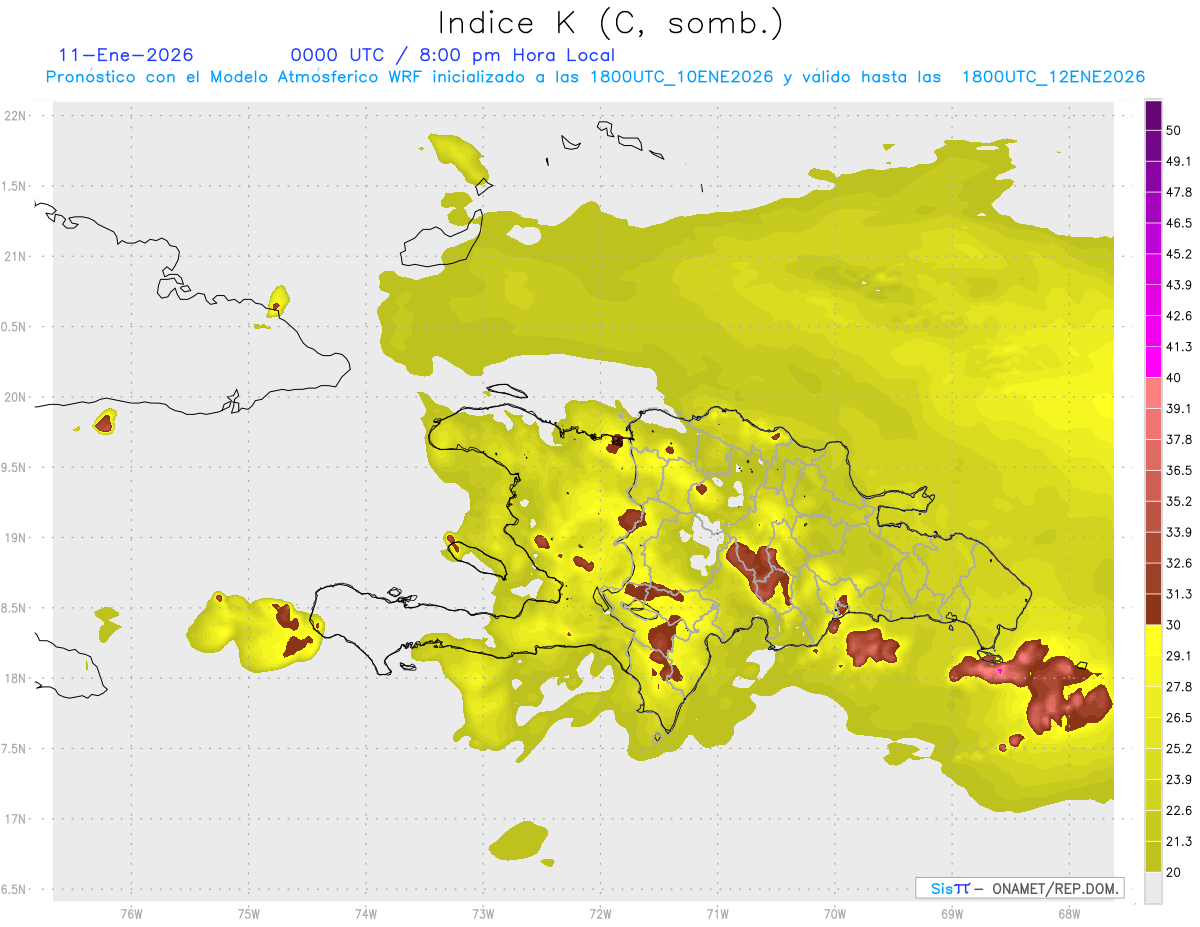This screenshot has width=1200, height=927.
Task: Click the legend value '35.2'
Action: coord(1179,501)
